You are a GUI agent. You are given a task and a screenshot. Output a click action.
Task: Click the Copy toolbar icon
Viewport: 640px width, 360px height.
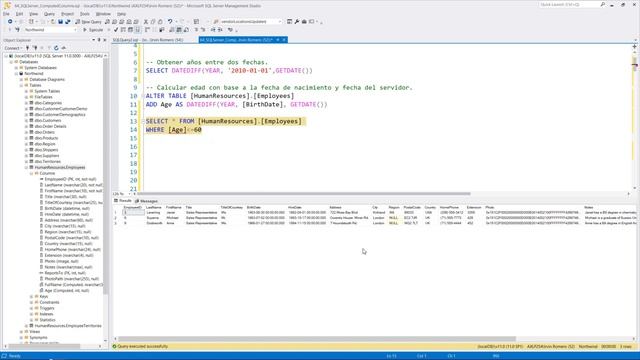(153, 22)
